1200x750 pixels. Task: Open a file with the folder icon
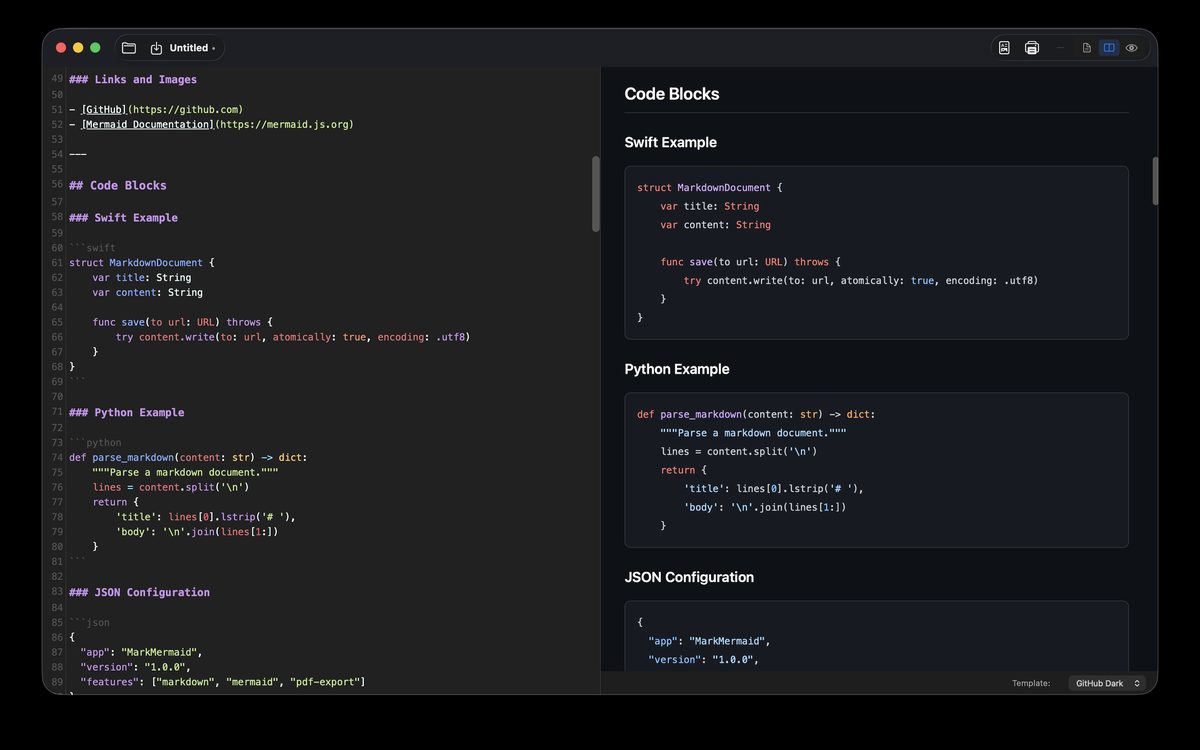pyautogui.click(x=128, y=48)
